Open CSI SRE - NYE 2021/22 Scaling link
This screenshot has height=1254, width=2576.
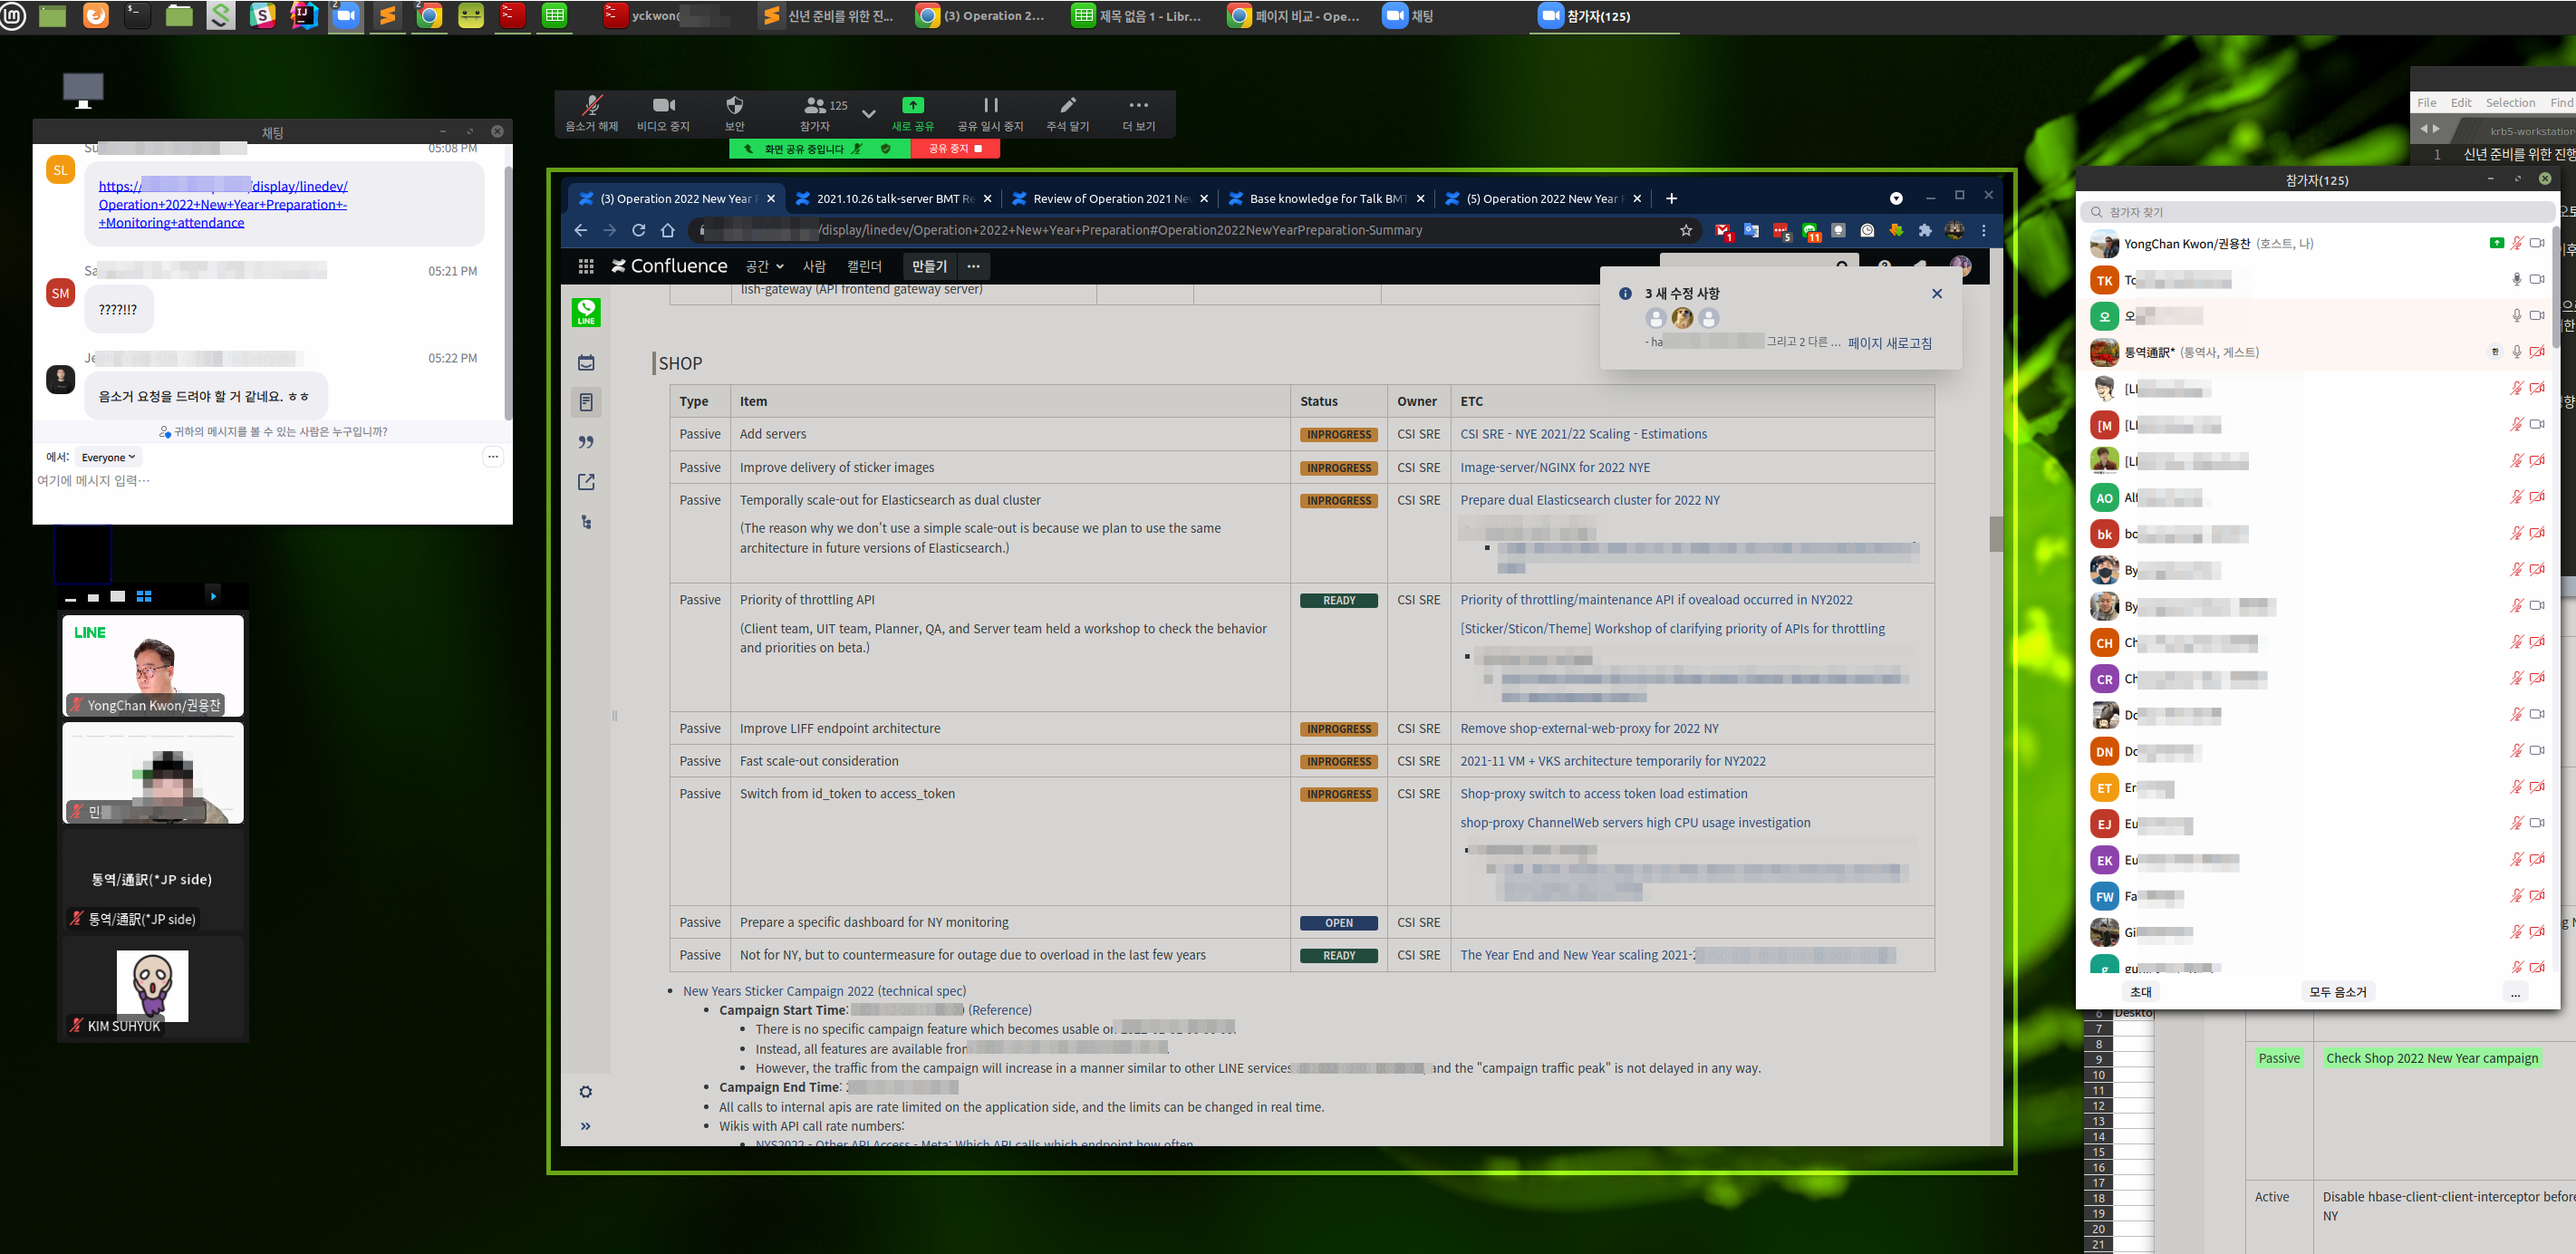(x=1583, y=434)
